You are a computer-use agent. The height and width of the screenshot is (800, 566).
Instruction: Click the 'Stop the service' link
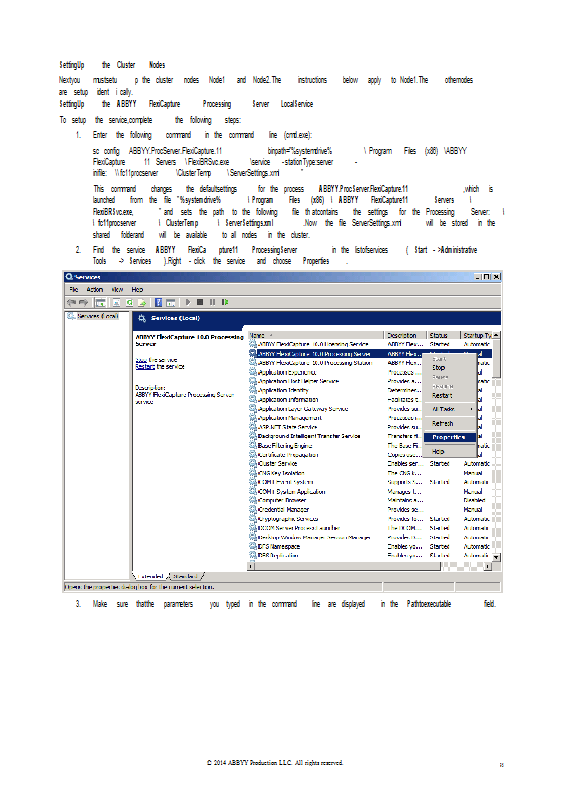coord(141,360)
